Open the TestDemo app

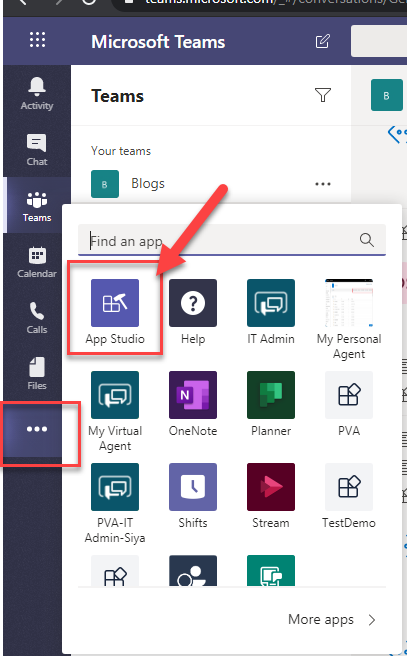[349, 496]
